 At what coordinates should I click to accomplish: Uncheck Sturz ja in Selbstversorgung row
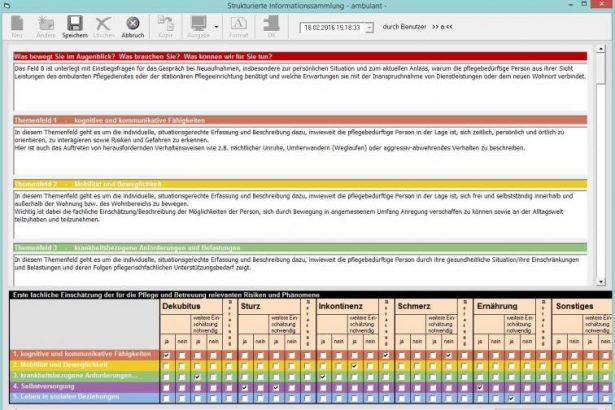pyautogui.click(x=244, y=388)
